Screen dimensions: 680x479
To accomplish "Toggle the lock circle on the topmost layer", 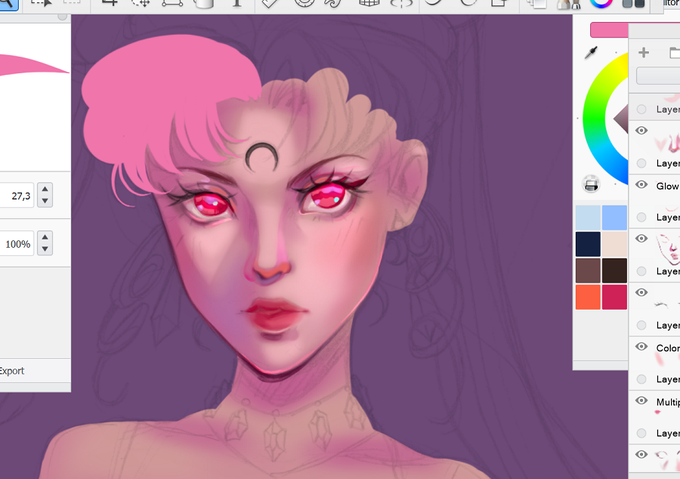I will point(641,109).
